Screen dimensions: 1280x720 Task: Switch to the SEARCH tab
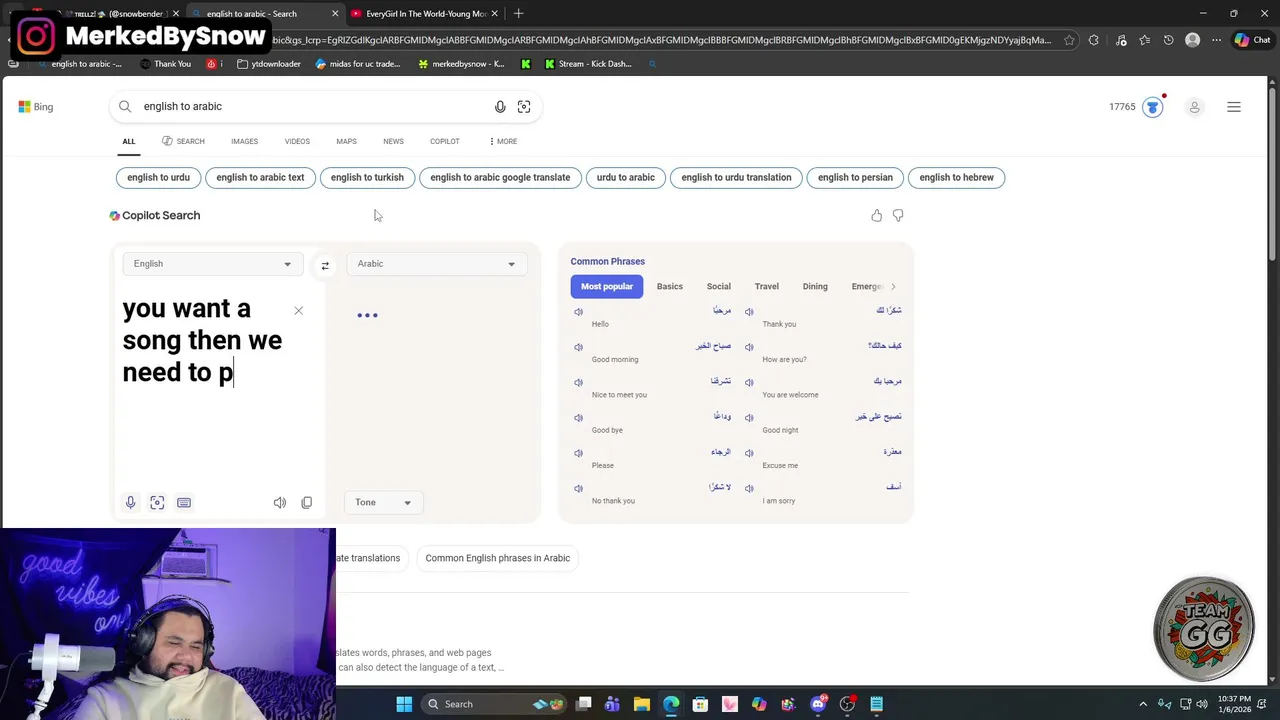click(183, 141)
